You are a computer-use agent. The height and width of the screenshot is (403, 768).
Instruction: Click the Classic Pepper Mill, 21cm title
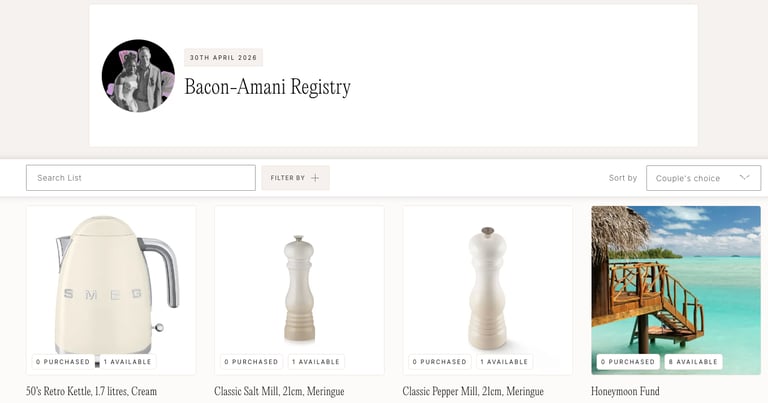point(473,391)
